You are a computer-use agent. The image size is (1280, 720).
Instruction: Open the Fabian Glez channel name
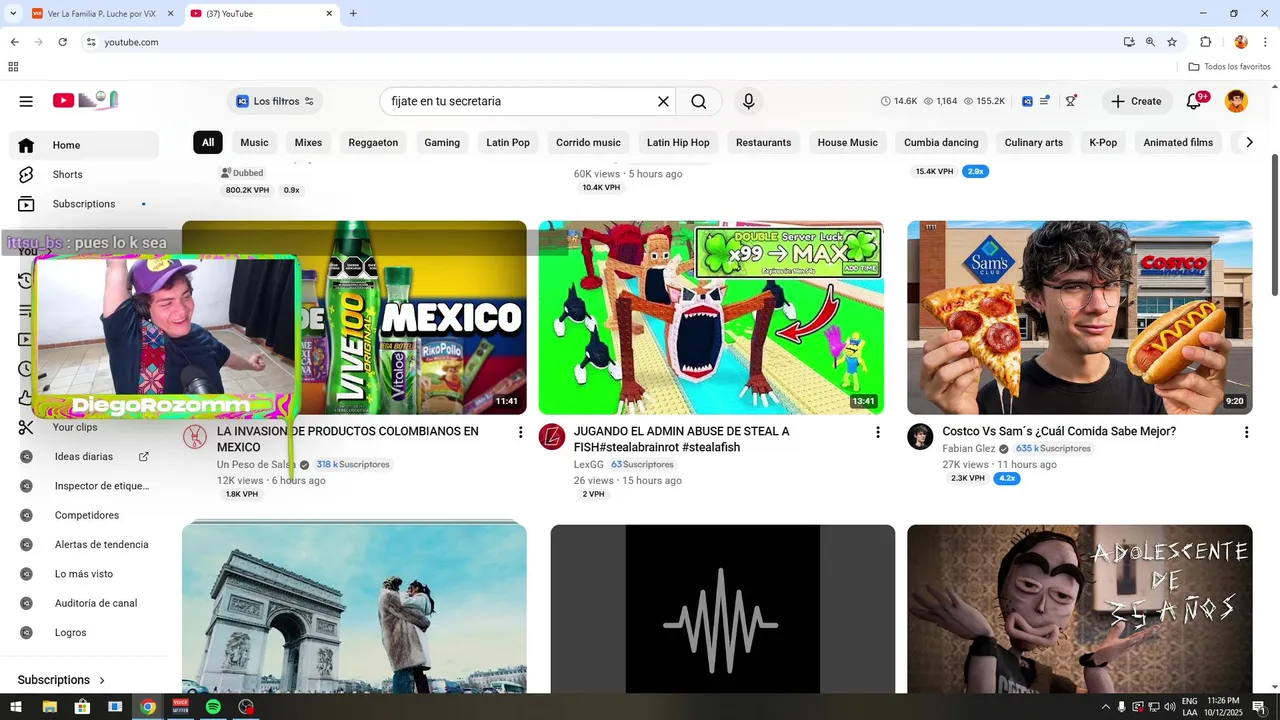969,449
